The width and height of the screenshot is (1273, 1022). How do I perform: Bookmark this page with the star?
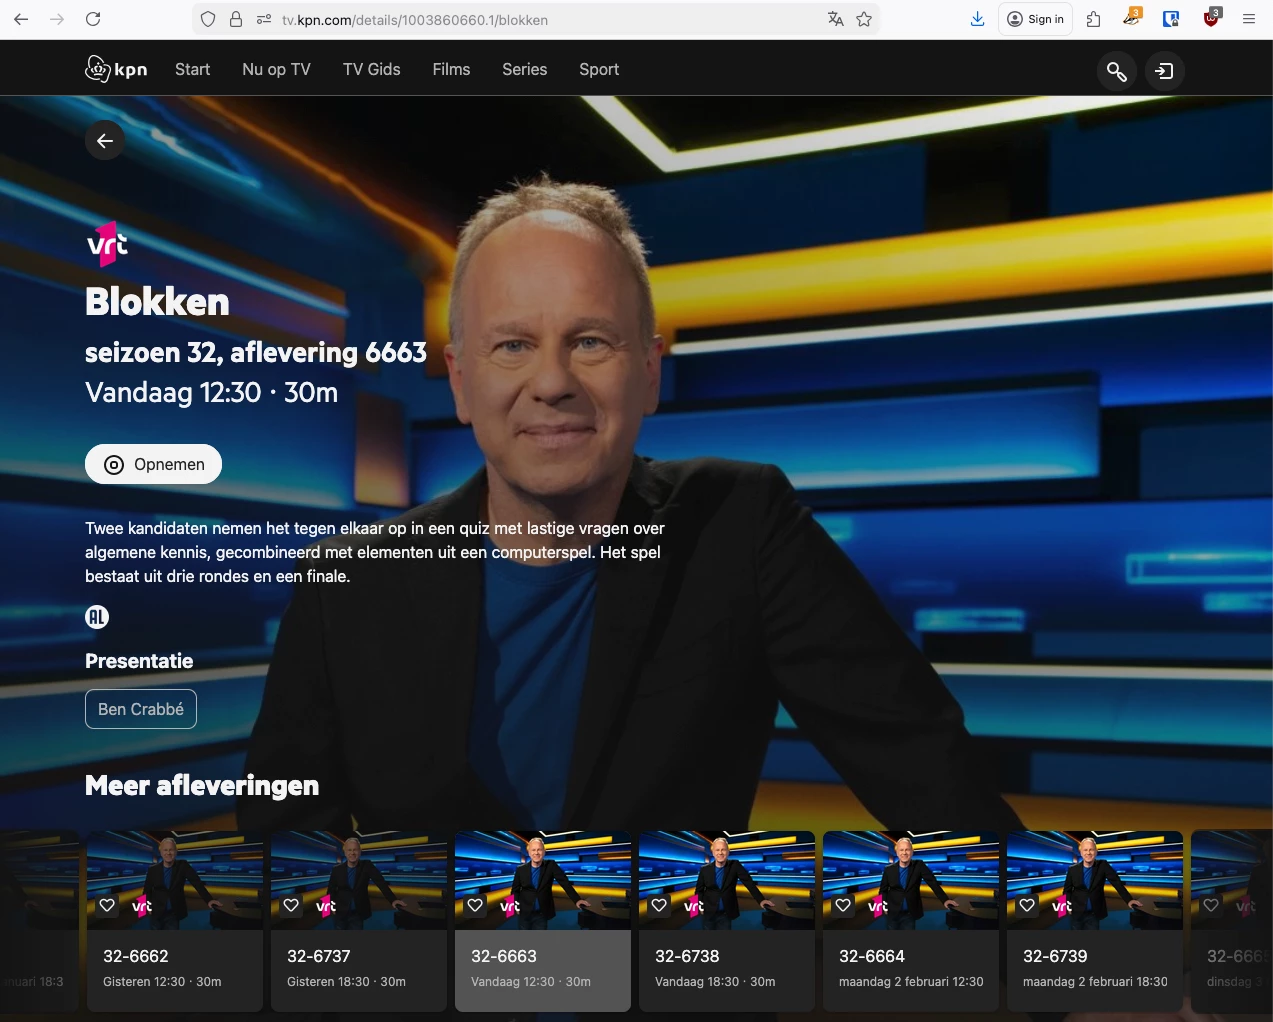click(864, 19)
